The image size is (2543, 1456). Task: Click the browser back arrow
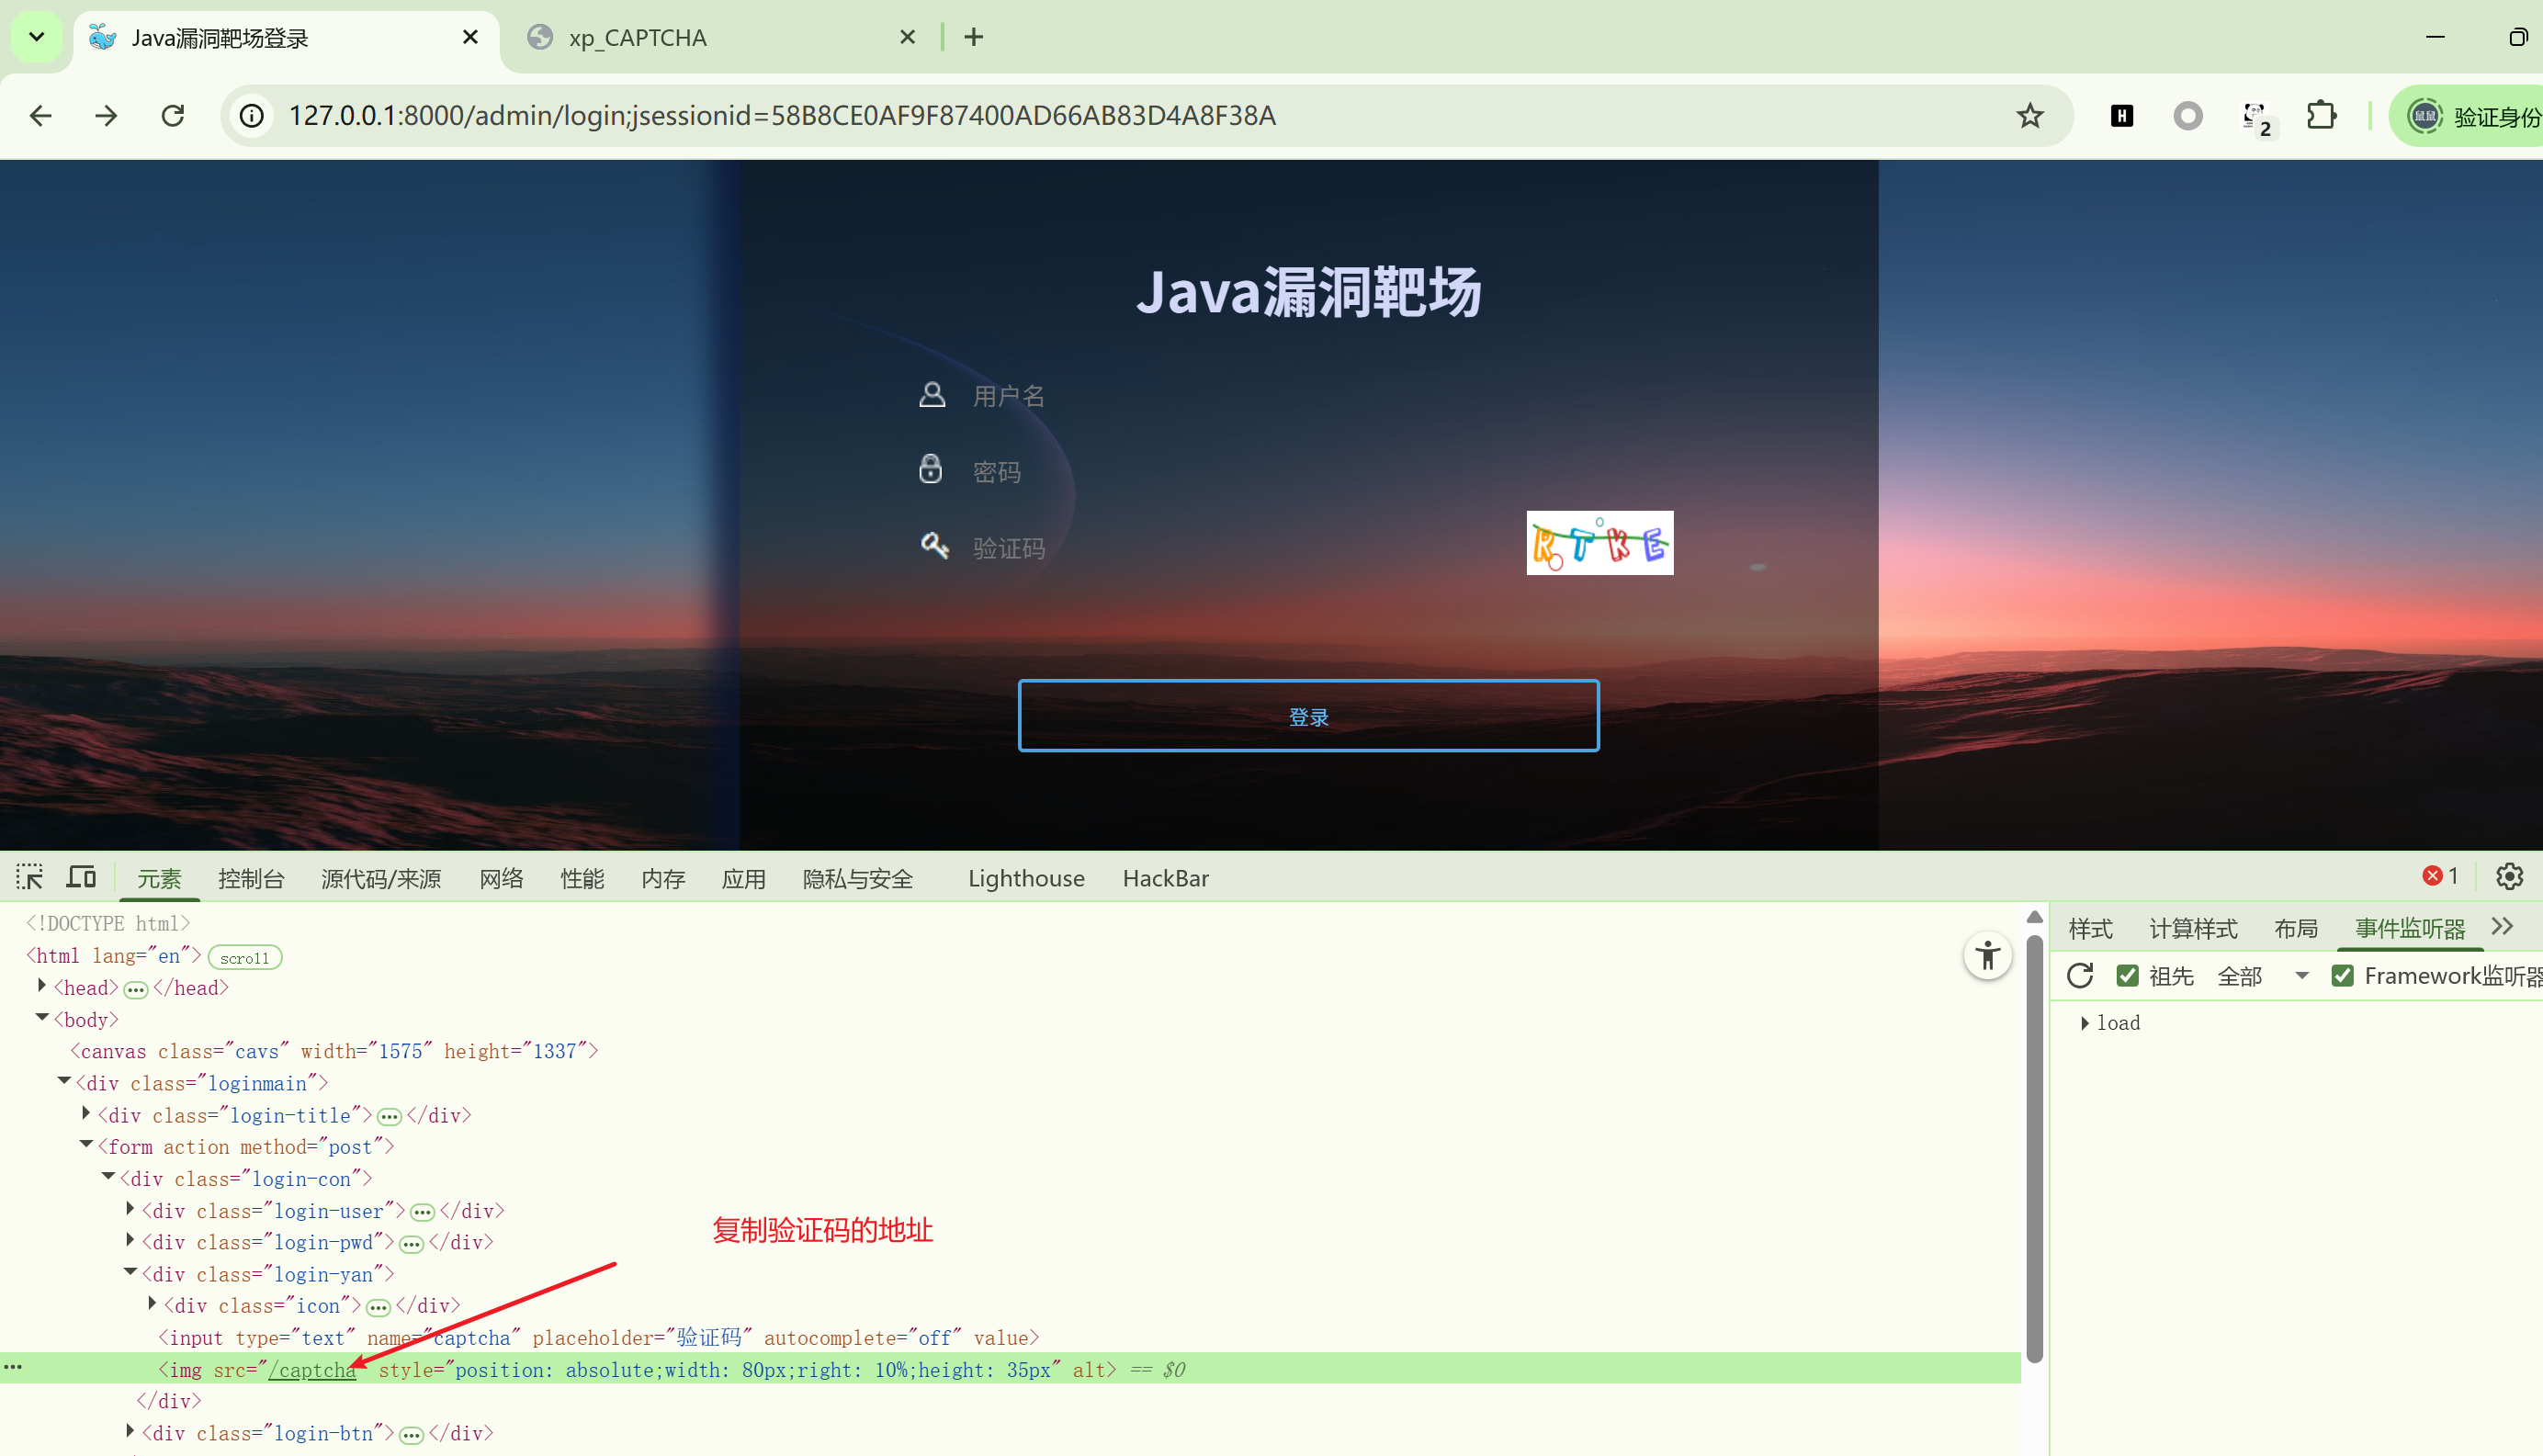(x=40, y=115)
